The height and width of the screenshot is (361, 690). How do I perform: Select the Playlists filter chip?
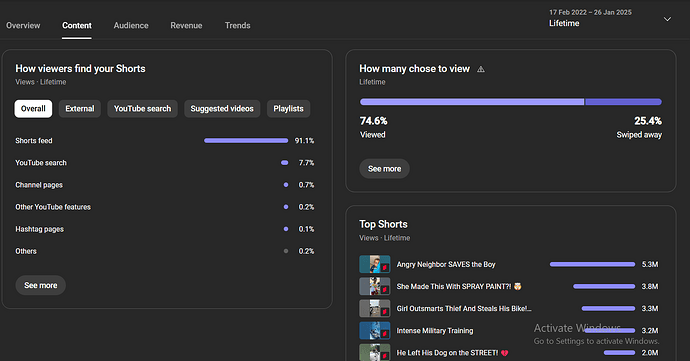click(288, 109)
